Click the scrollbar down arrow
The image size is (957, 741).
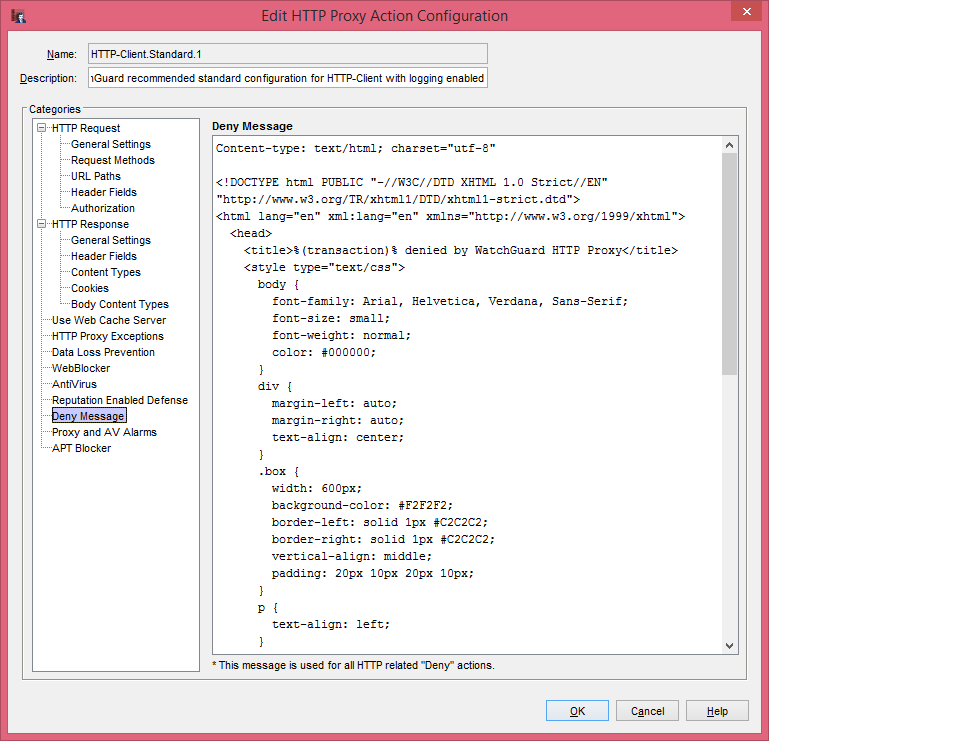point(729,645)
